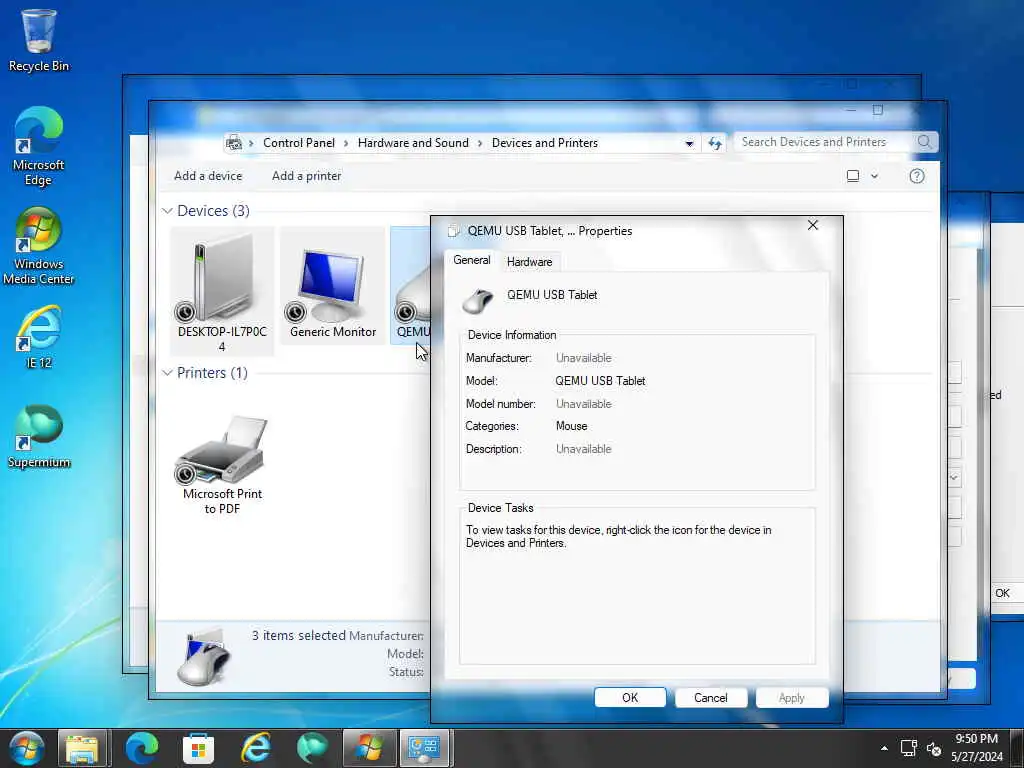Switch to the Hardware tab
Image resolution: width=1024 pixels, height=768 pixels.
click(x=529, y=262)
